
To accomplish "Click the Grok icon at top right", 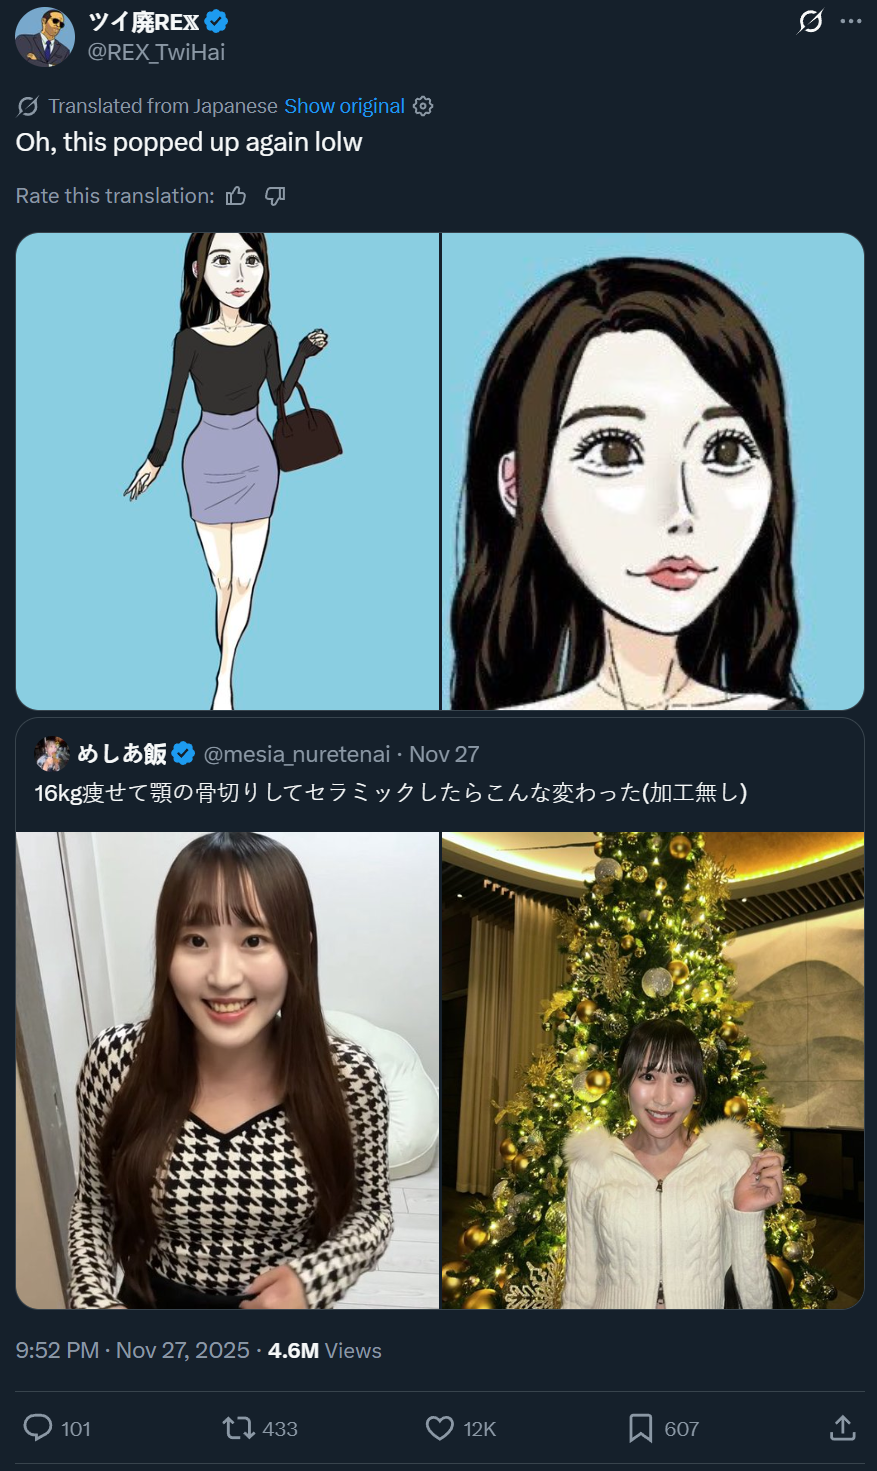I will (811, 21).
